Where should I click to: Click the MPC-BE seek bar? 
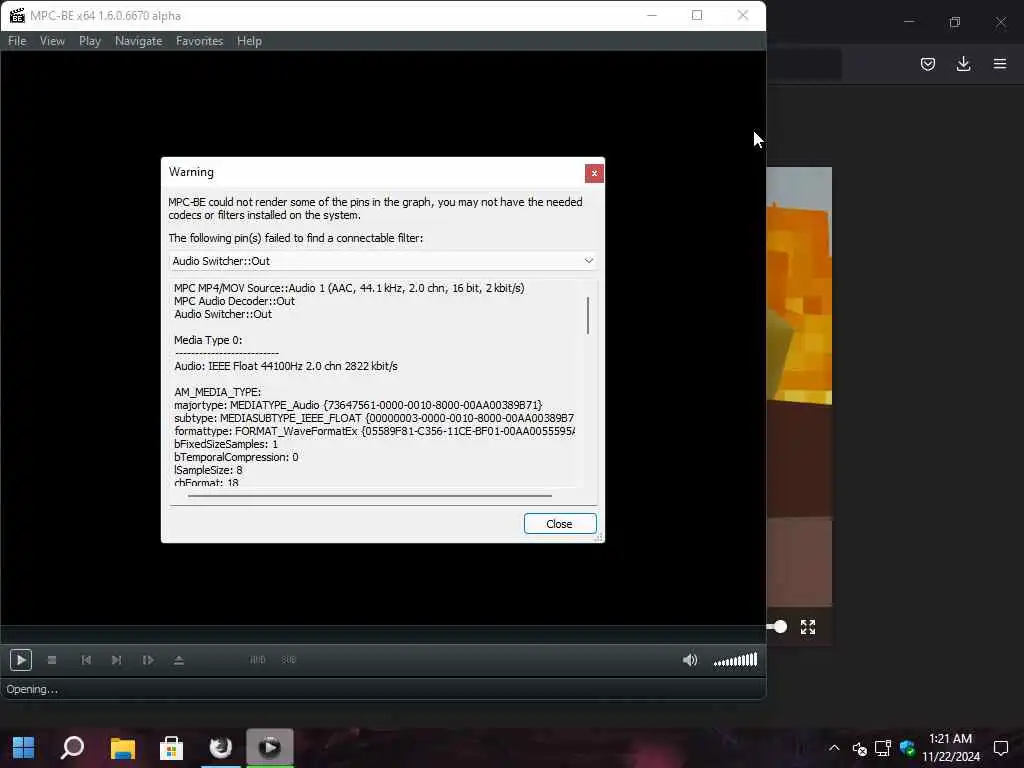tap(383, 633)
